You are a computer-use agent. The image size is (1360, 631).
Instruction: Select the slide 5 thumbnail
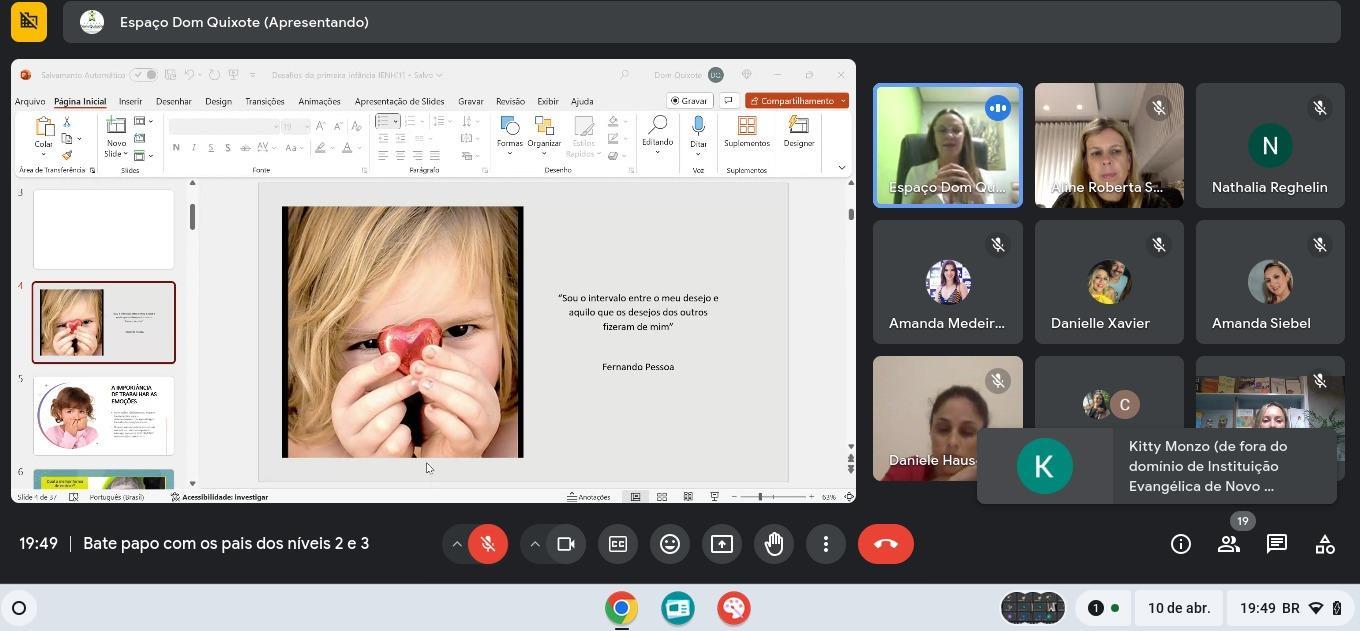(104, 415)
